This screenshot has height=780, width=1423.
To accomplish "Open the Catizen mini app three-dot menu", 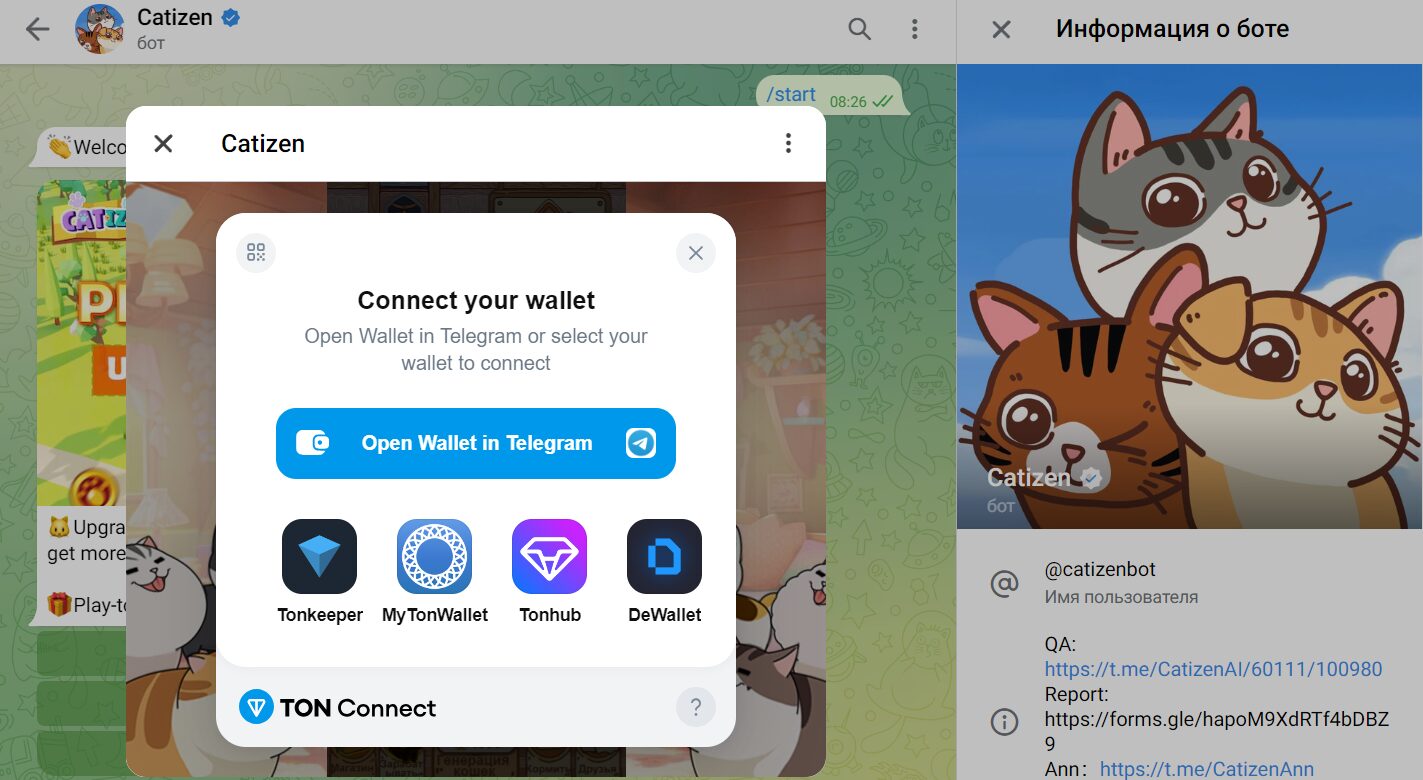I will pos(788,143).
